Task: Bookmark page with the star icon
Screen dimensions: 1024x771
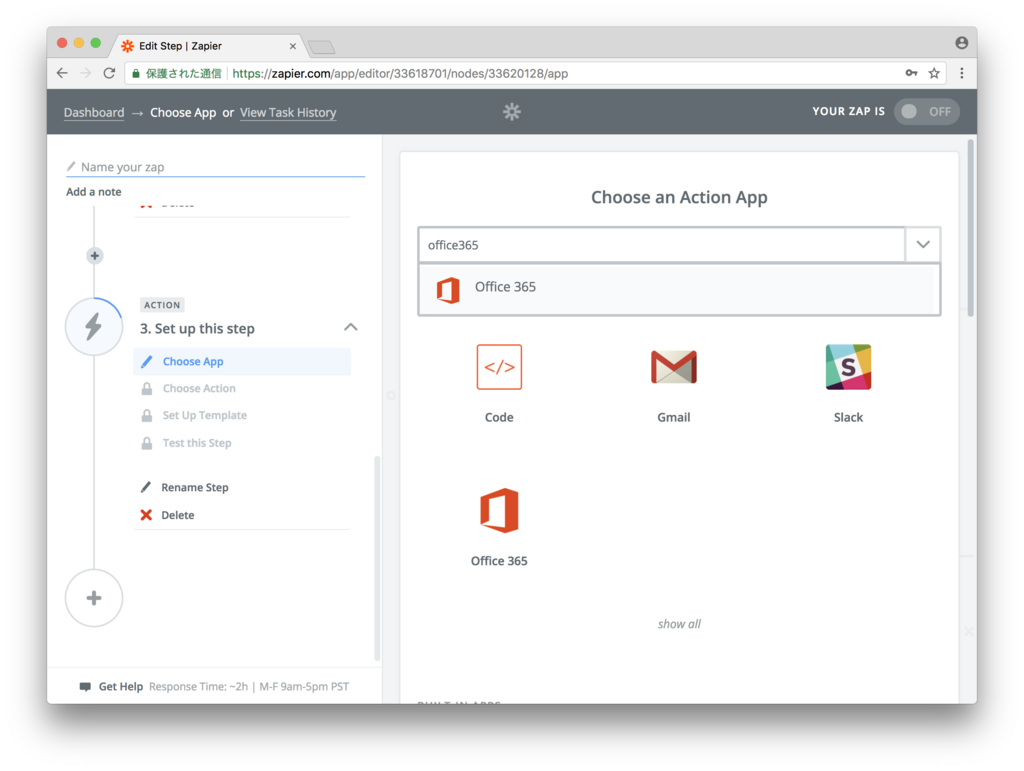Action: click(x=934, y=73)
